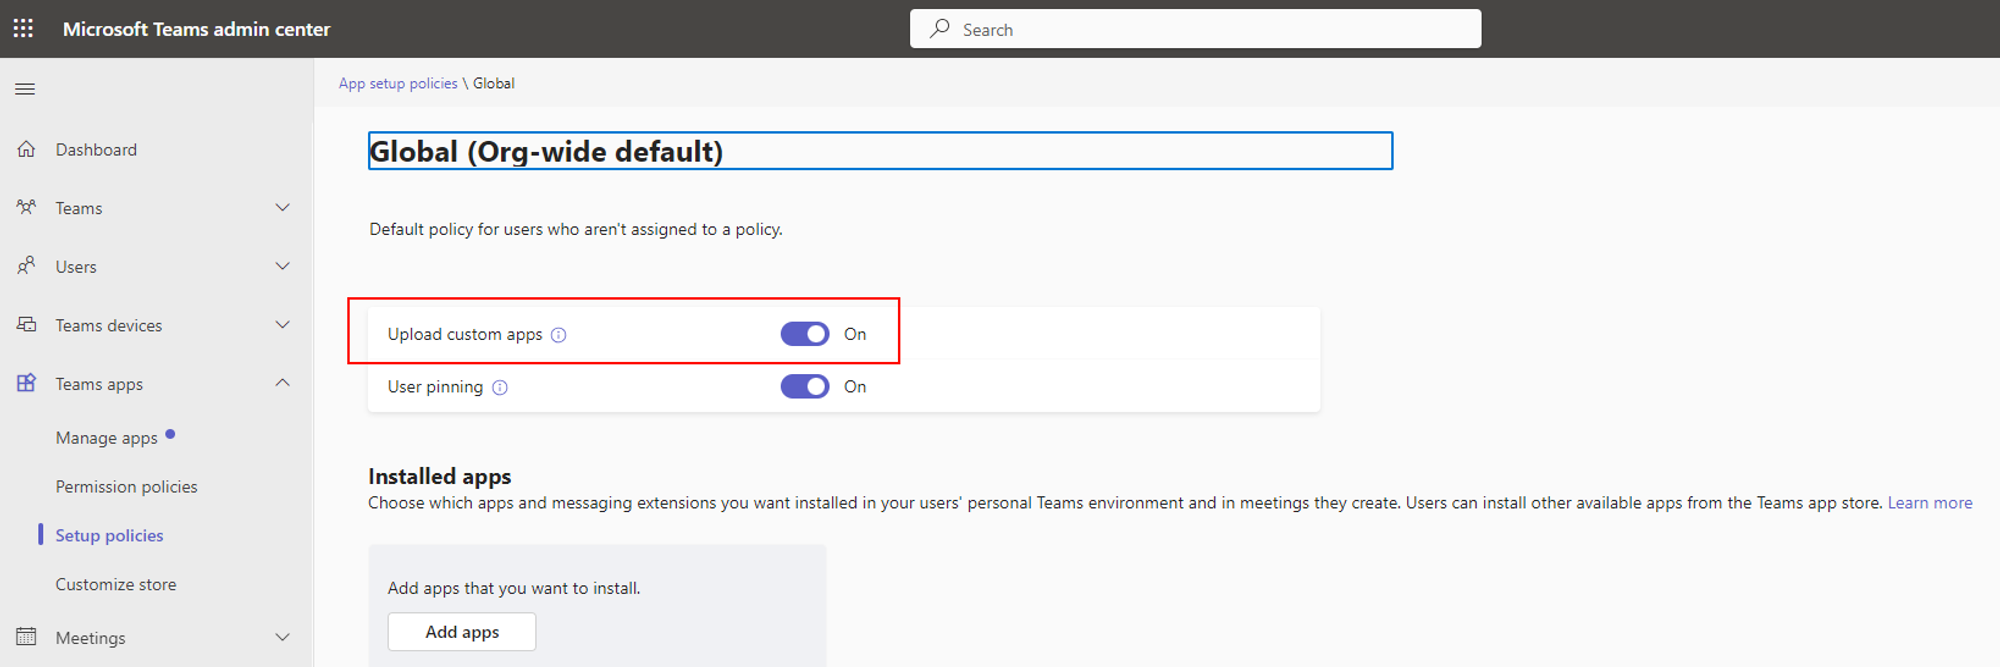Click info icon beside User pinning
2000x667 pixels.
500,388
